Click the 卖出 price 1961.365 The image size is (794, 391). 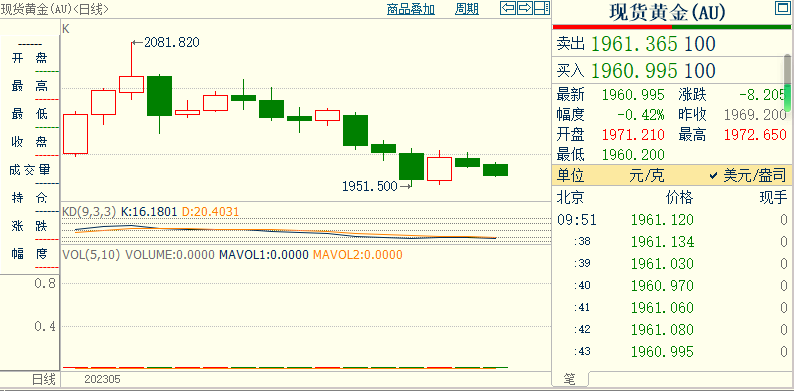coord(634,44)
